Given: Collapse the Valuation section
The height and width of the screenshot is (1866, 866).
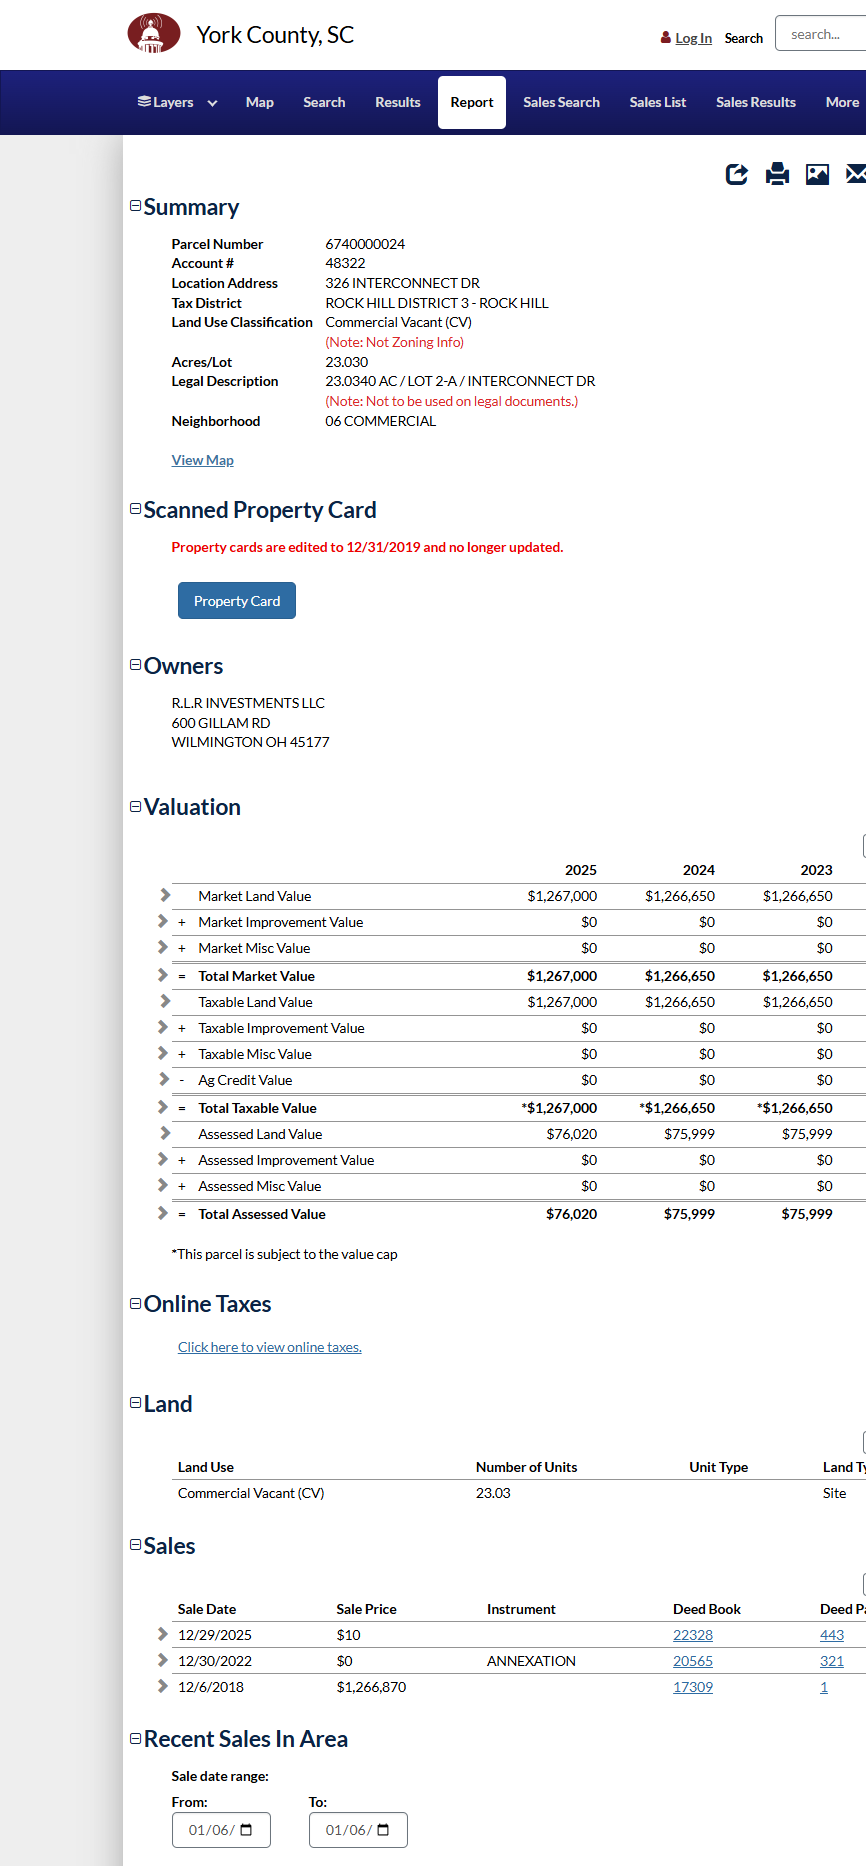Looking at the screenshot, I should (136, 806).
